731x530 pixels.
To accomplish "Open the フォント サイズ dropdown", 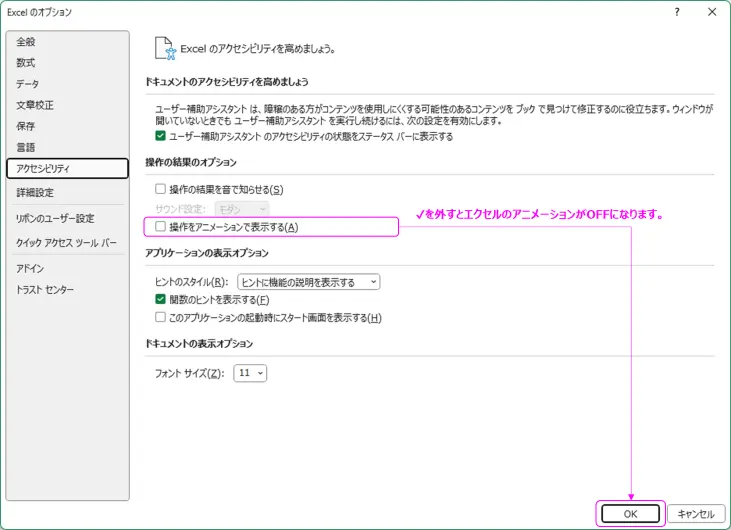I will pyautogui.click(x=250, y=373).
